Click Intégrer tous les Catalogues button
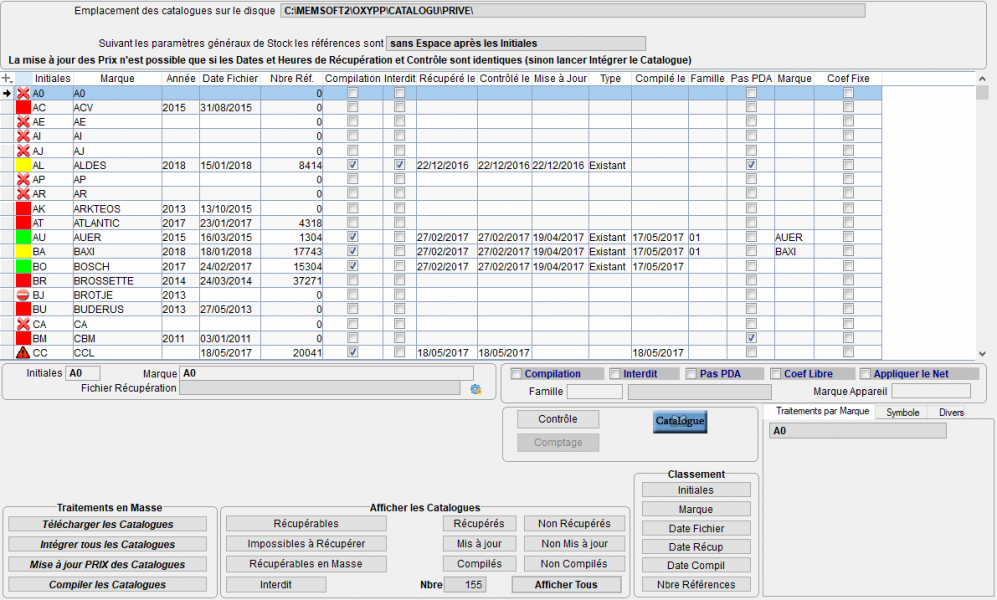This screenshot has width=997, height=600. point(107,545)
